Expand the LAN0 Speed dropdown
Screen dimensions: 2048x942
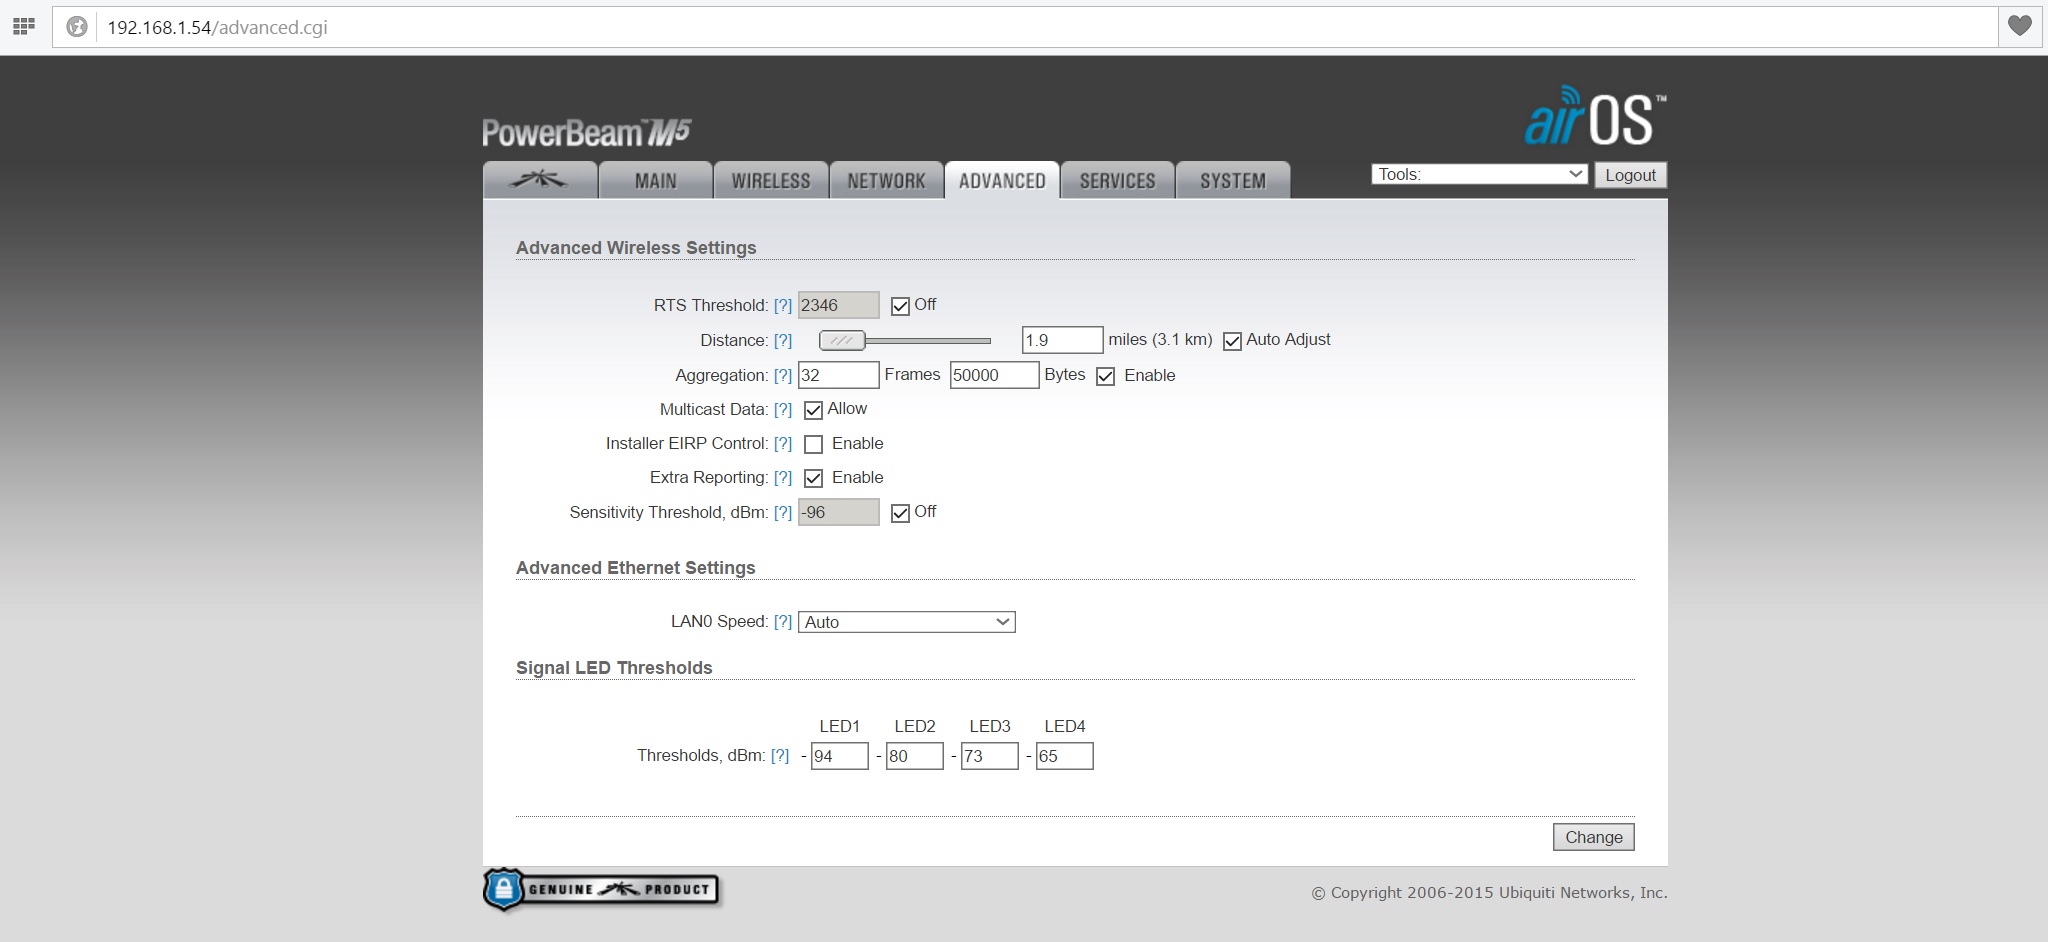[906, 622]
